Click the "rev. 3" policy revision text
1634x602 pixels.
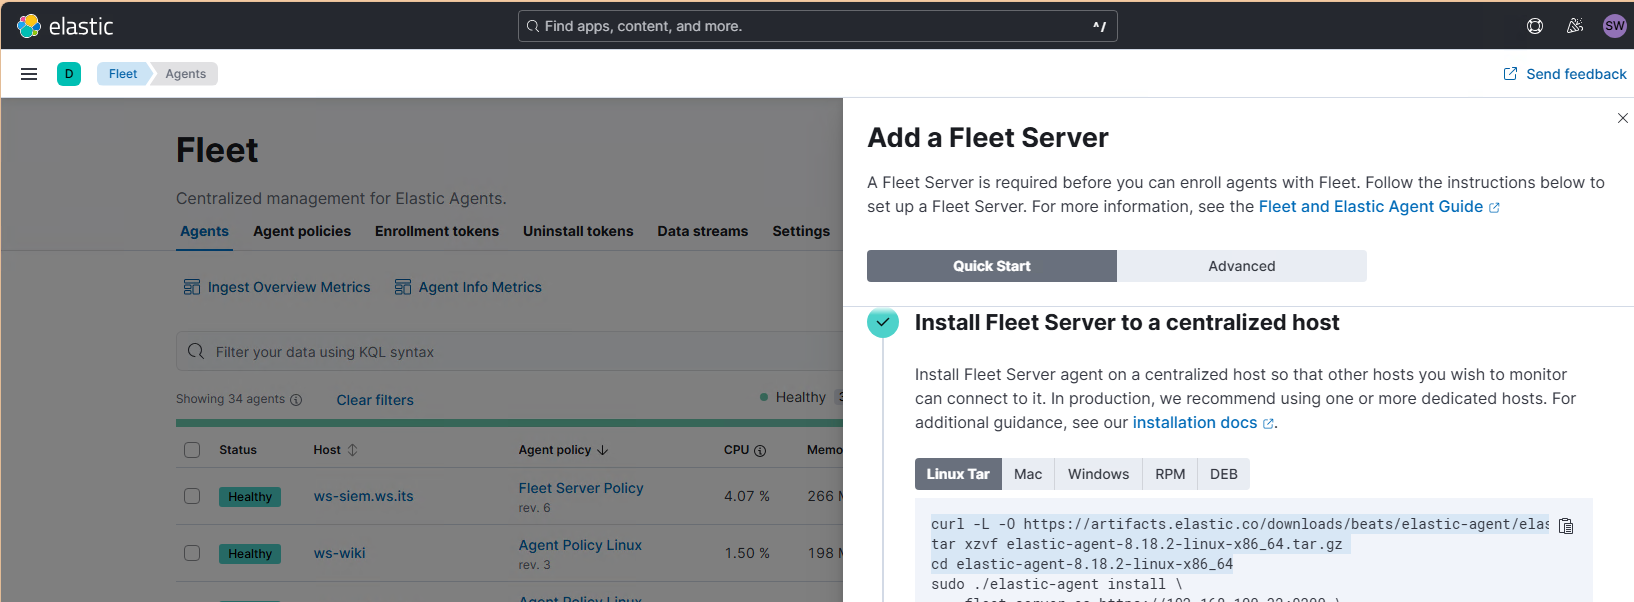[x=534, y=565]
